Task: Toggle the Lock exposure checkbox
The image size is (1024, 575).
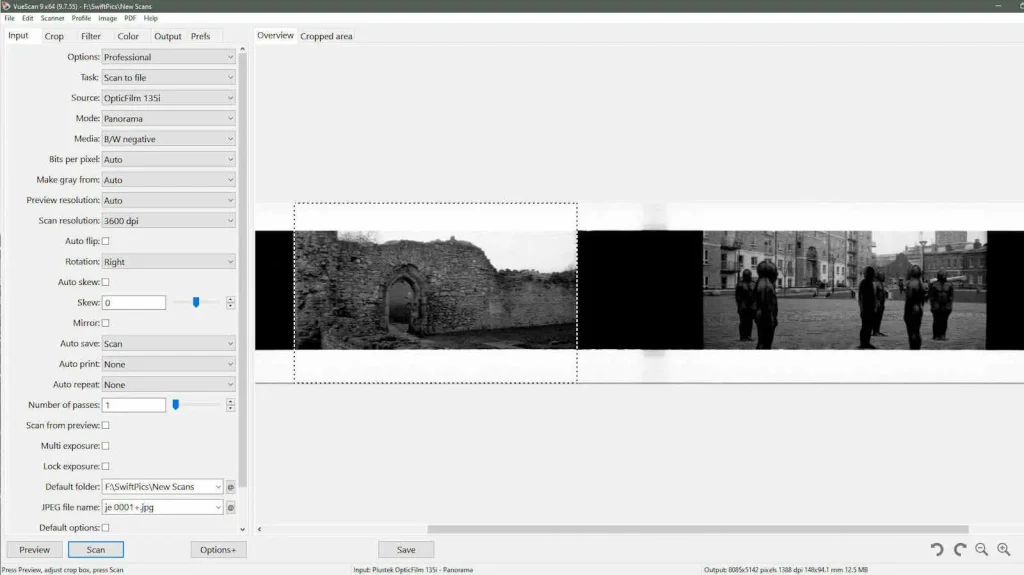Action: pos(105,466)
